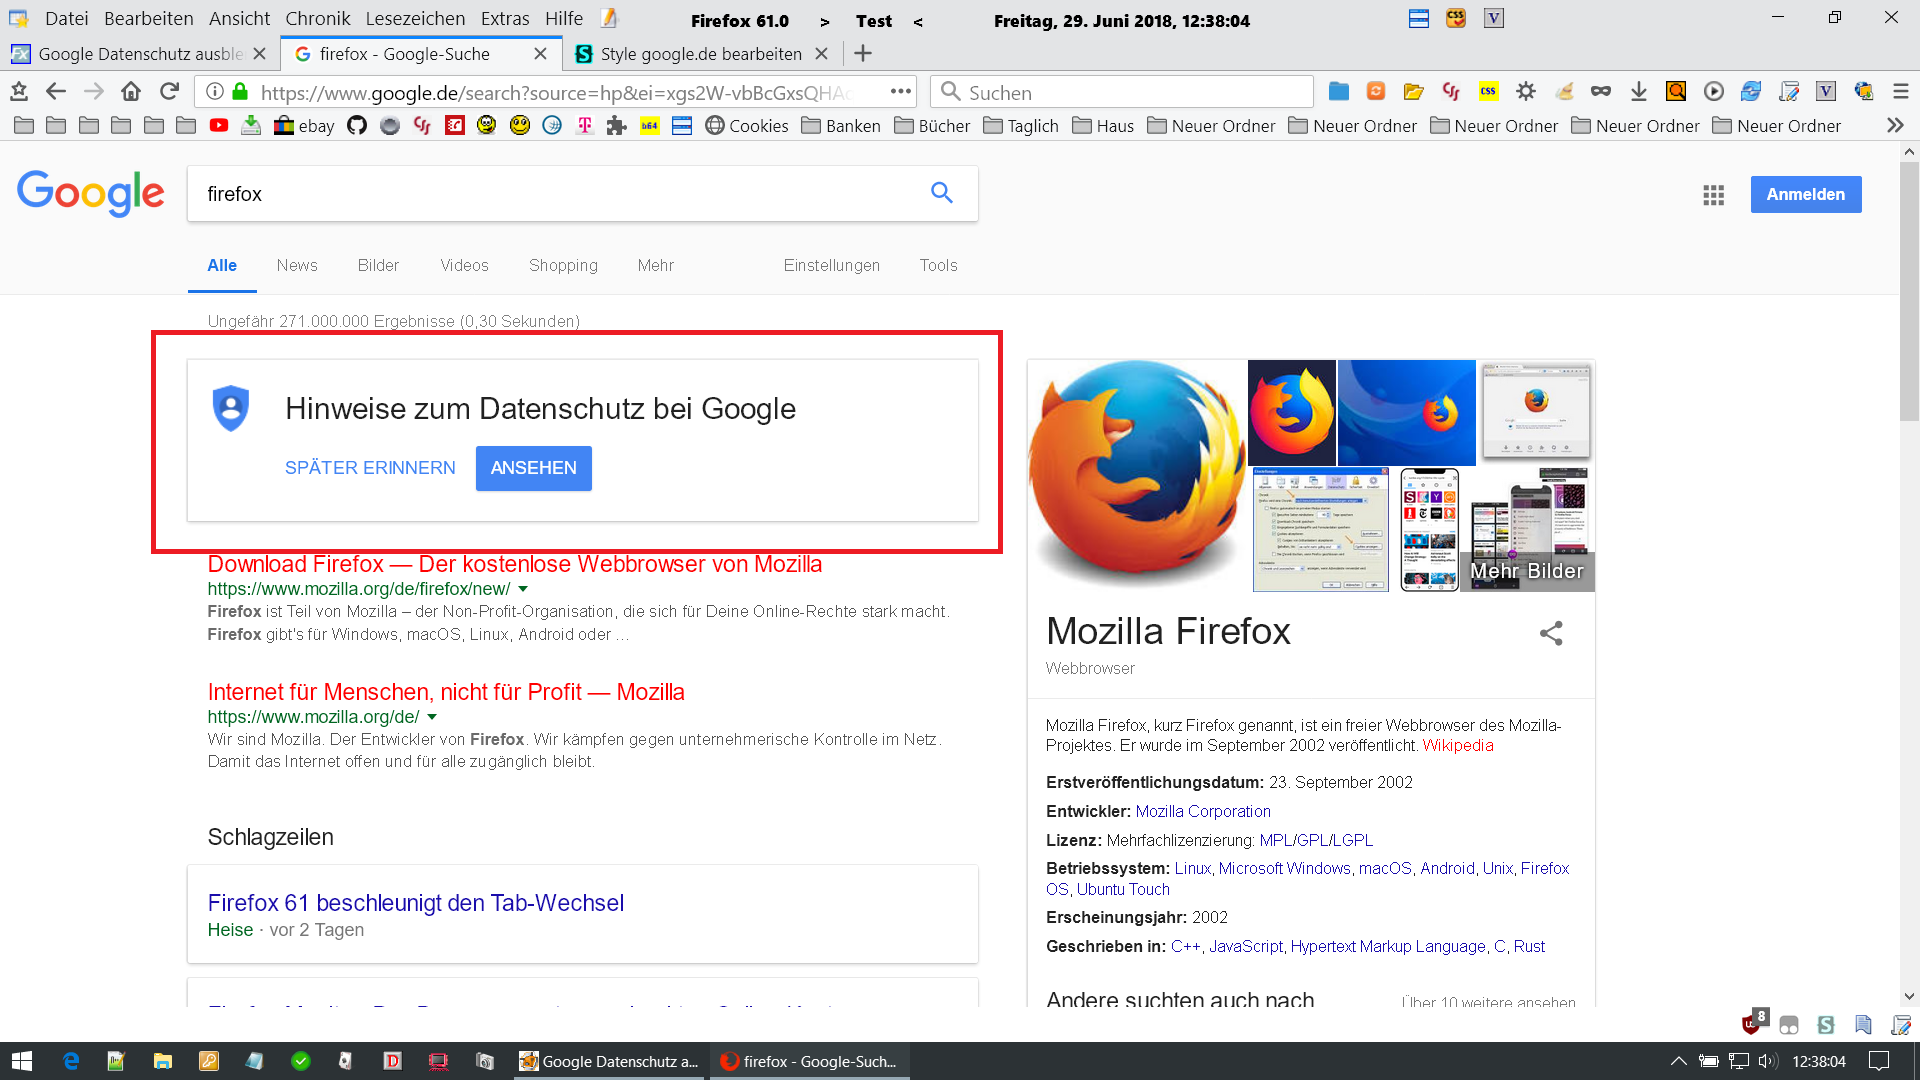Click the share icon beside Mozilla Firefox
This screenshot has width=1920, height=1080.
(x=1551, y=633)
